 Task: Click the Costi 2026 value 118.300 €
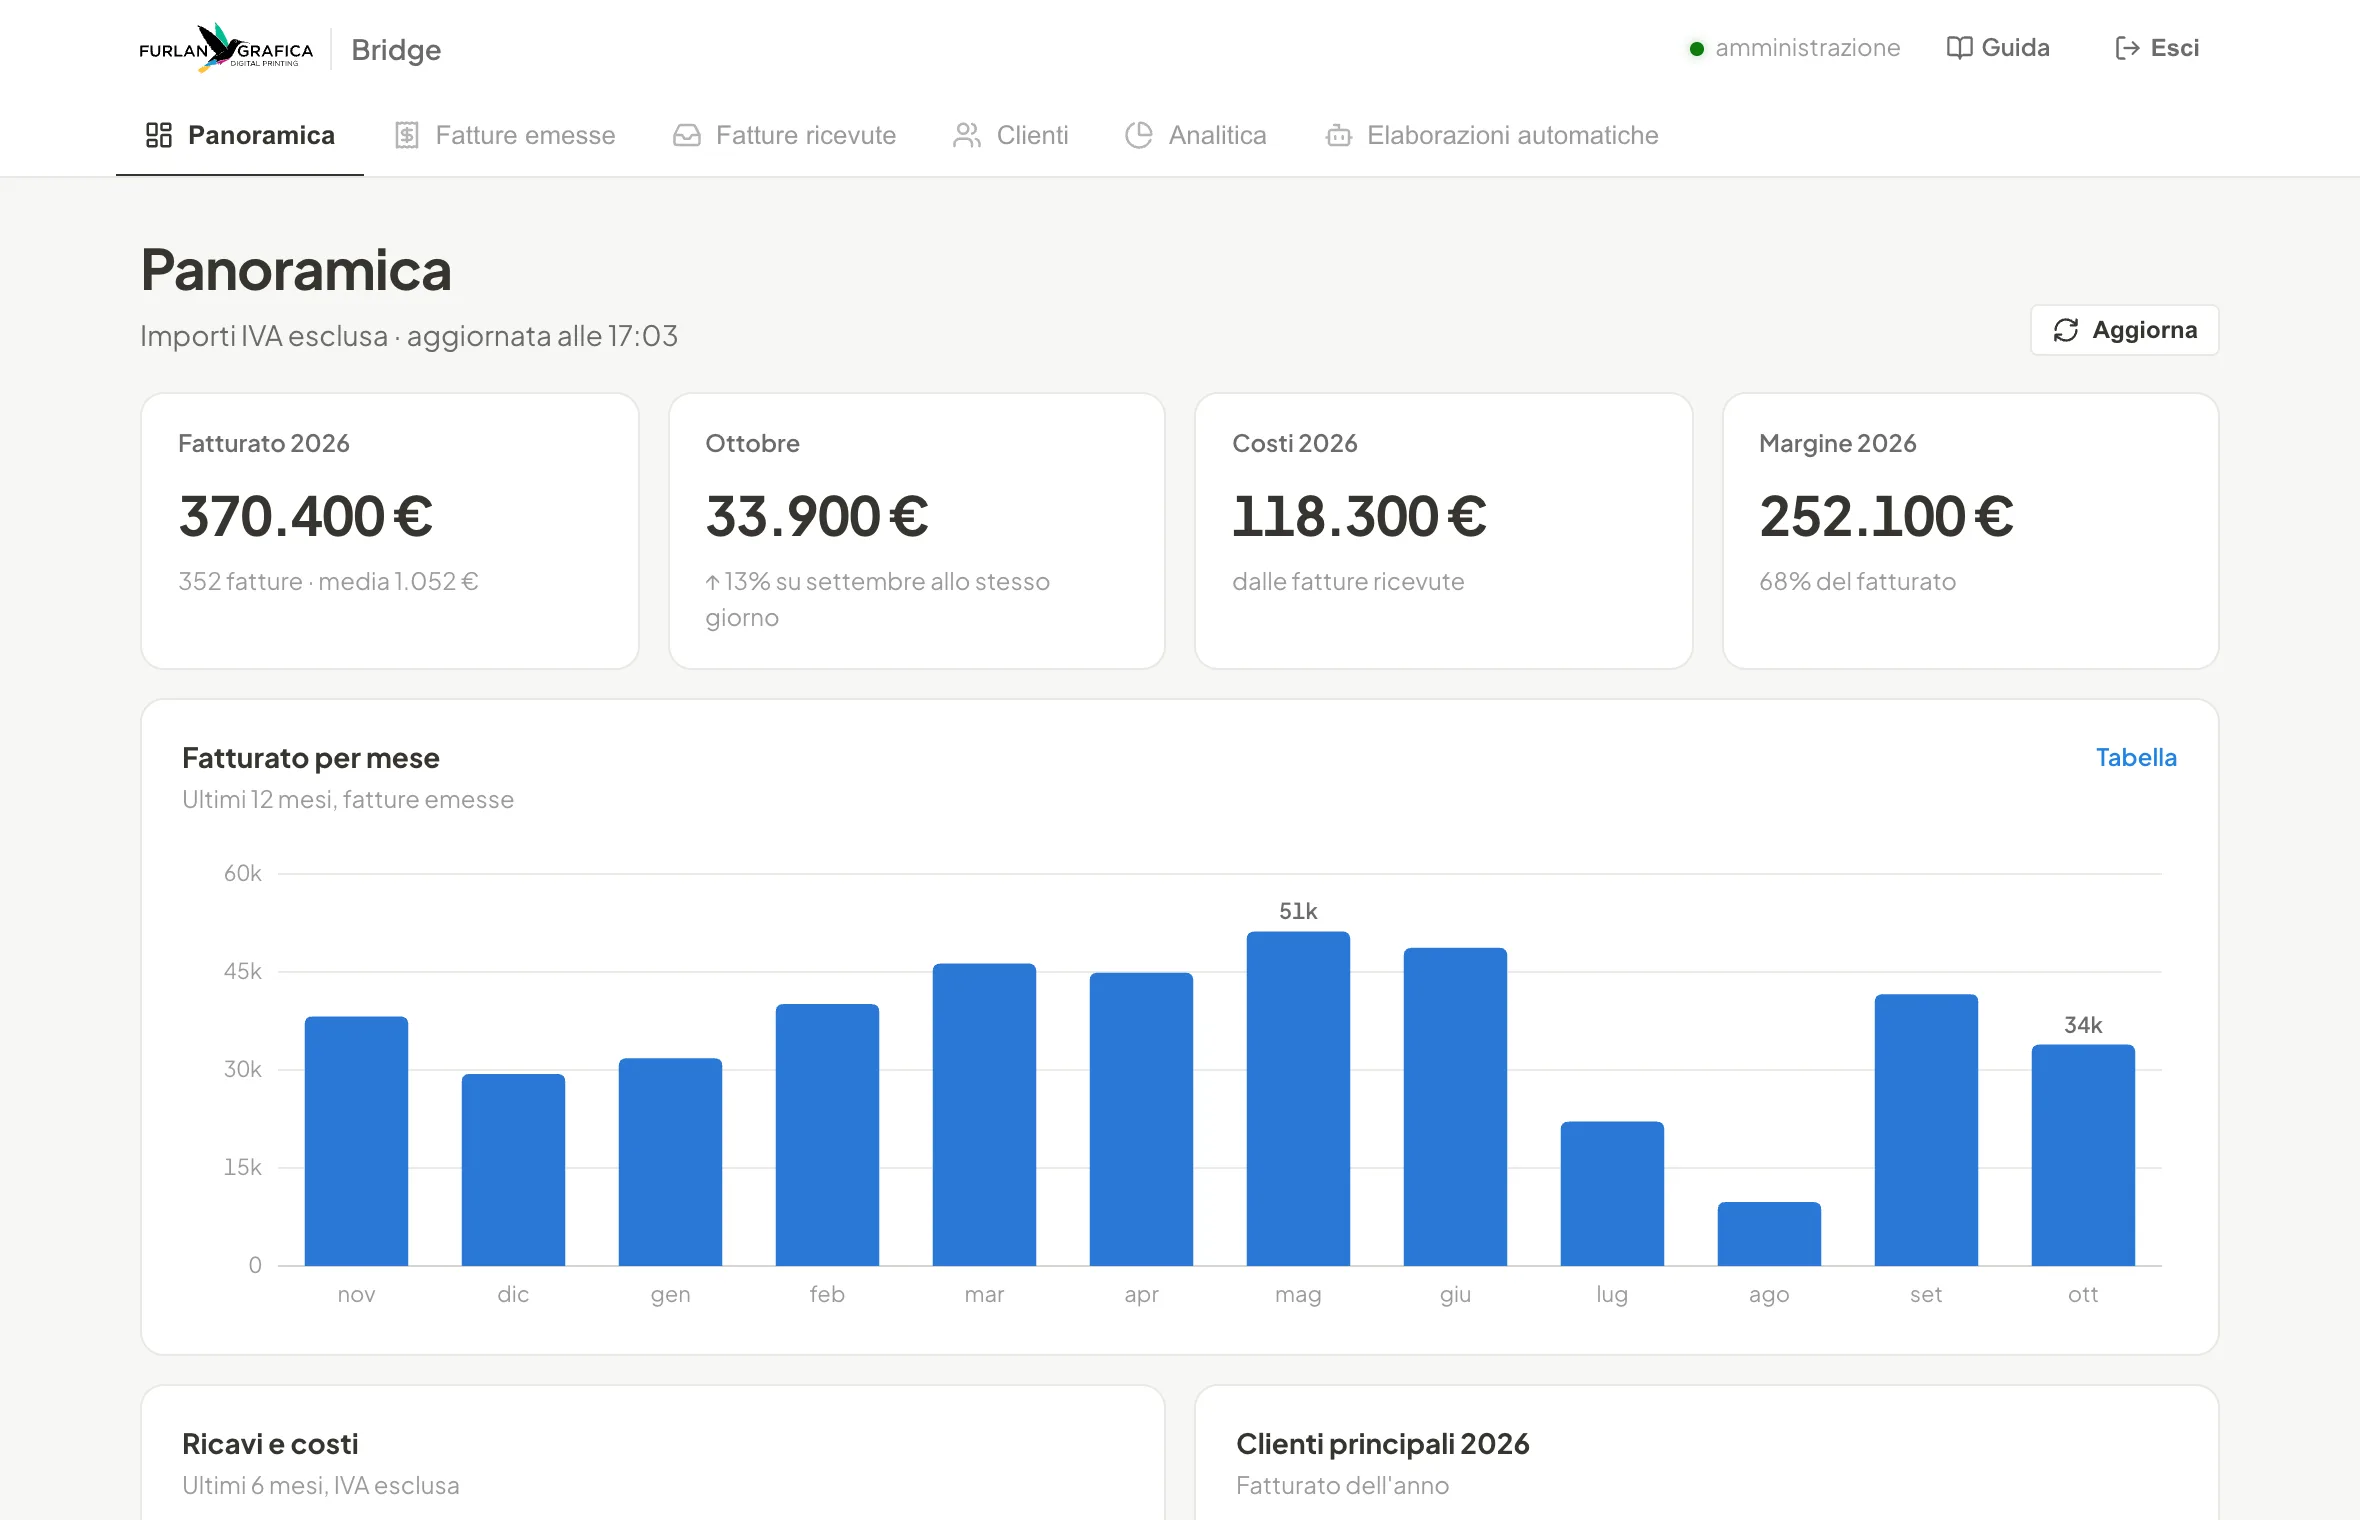pos(1359,516)
